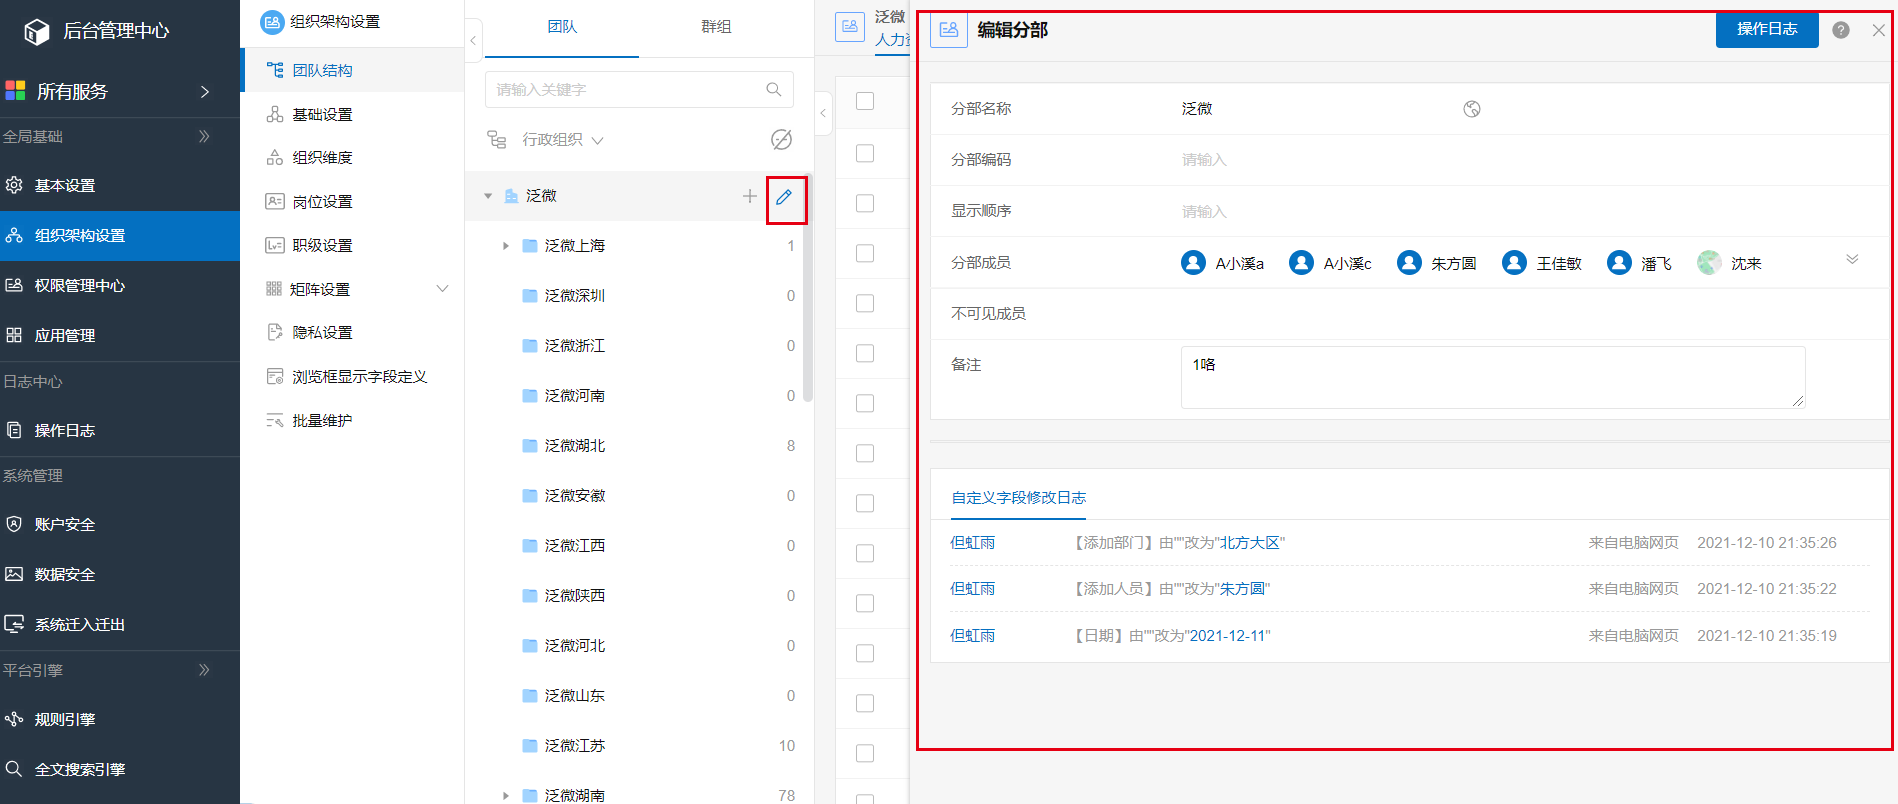Select 泛微江苏 in the tree
This screenshot has height=804, width=1898.
[x=575, y=746]
